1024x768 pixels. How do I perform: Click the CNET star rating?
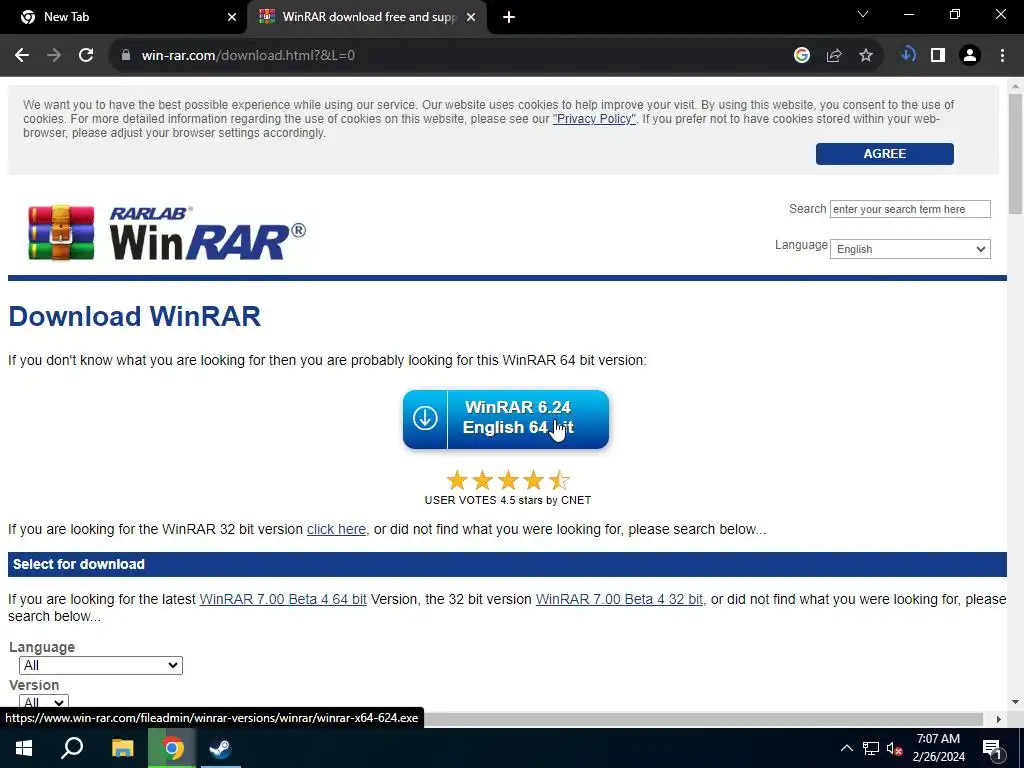pos(507,481)
